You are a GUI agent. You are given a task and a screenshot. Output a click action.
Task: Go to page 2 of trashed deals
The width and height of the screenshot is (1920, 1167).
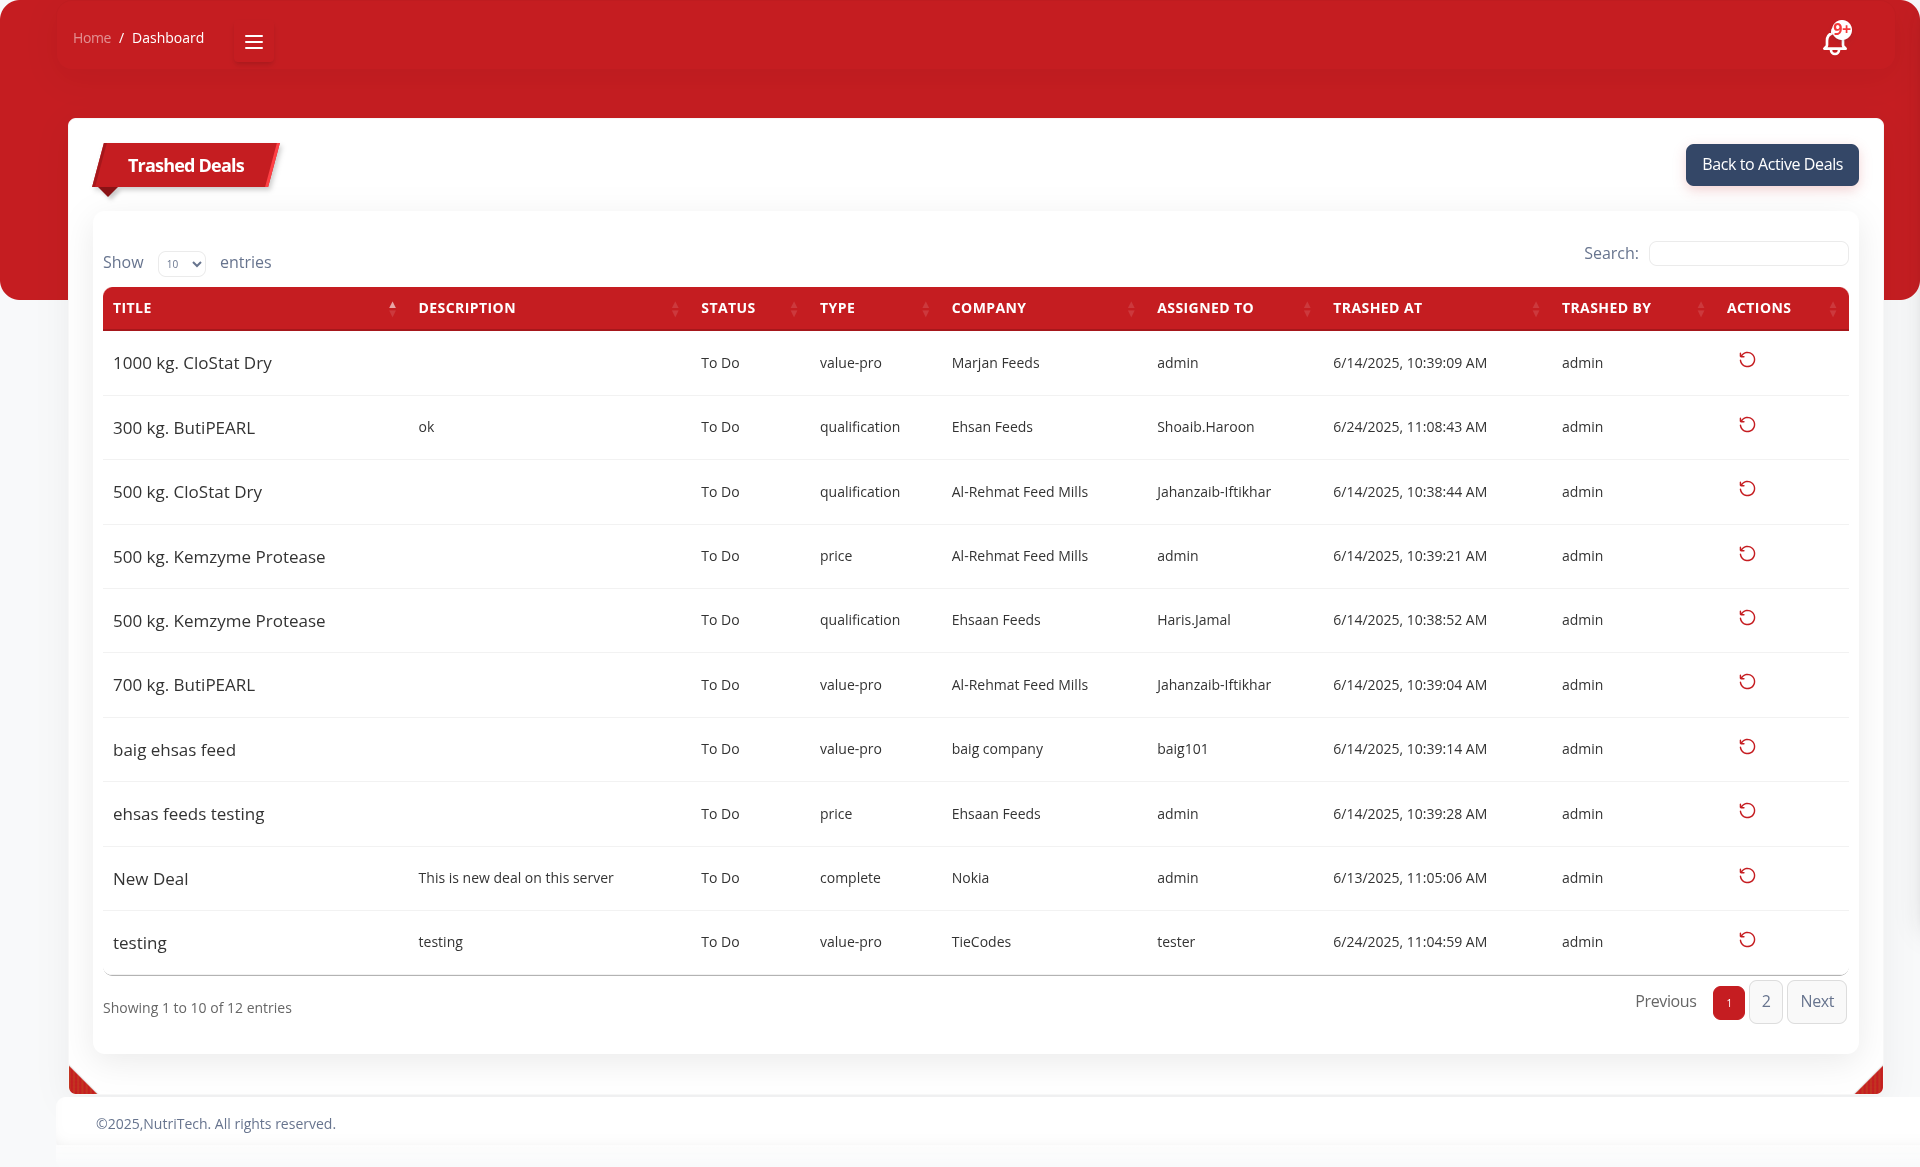click(1766, 1001)
